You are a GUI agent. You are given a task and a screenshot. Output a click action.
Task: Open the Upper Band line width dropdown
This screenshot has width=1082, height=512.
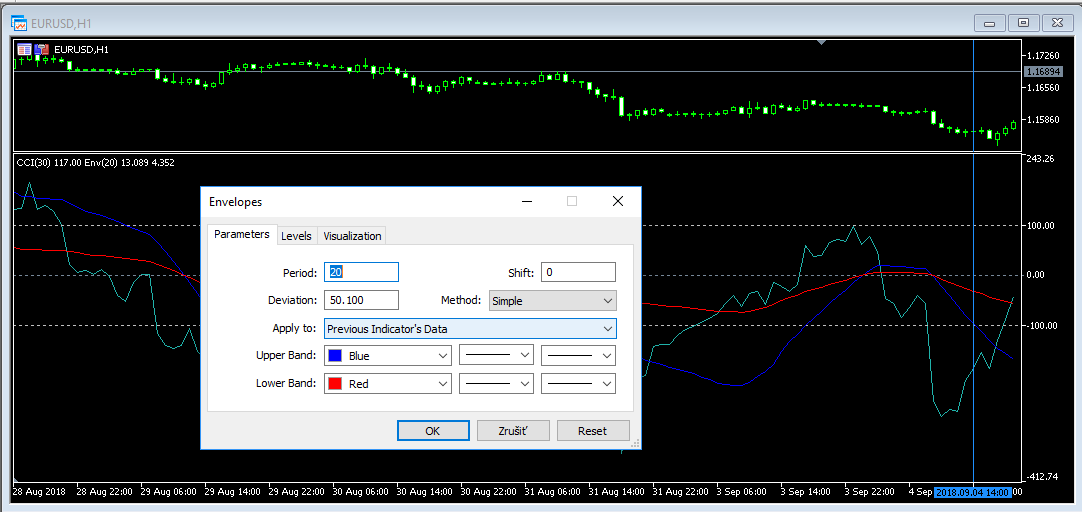point(578,355)
